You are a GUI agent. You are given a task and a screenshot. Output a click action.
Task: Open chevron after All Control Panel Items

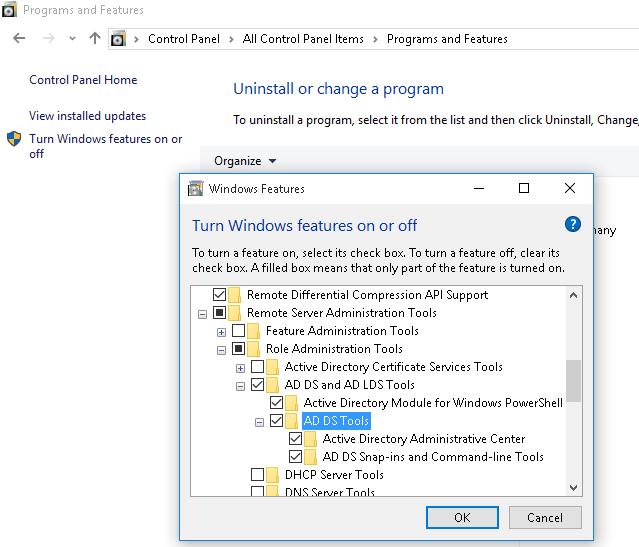coord(375,39)
